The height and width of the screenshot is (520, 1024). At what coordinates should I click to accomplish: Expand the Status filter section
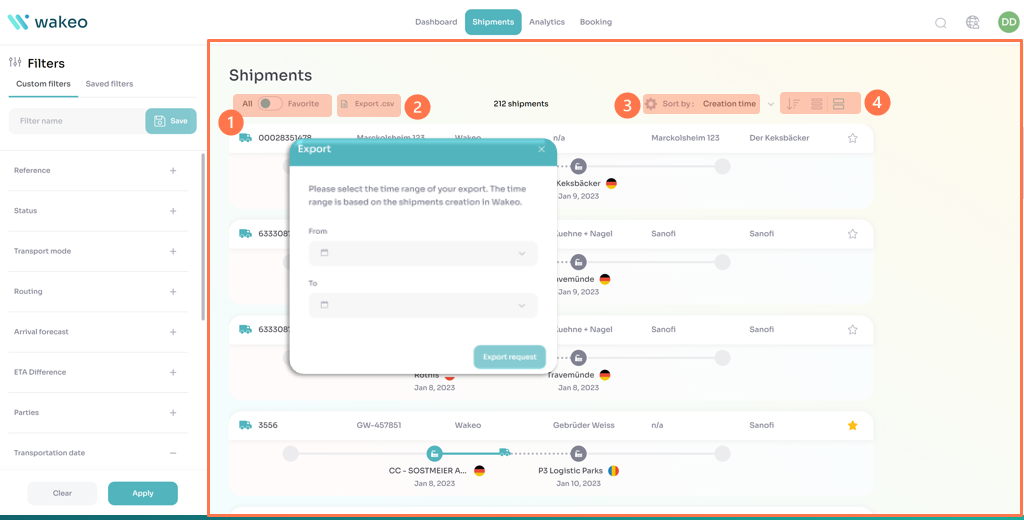coord(173,211)
